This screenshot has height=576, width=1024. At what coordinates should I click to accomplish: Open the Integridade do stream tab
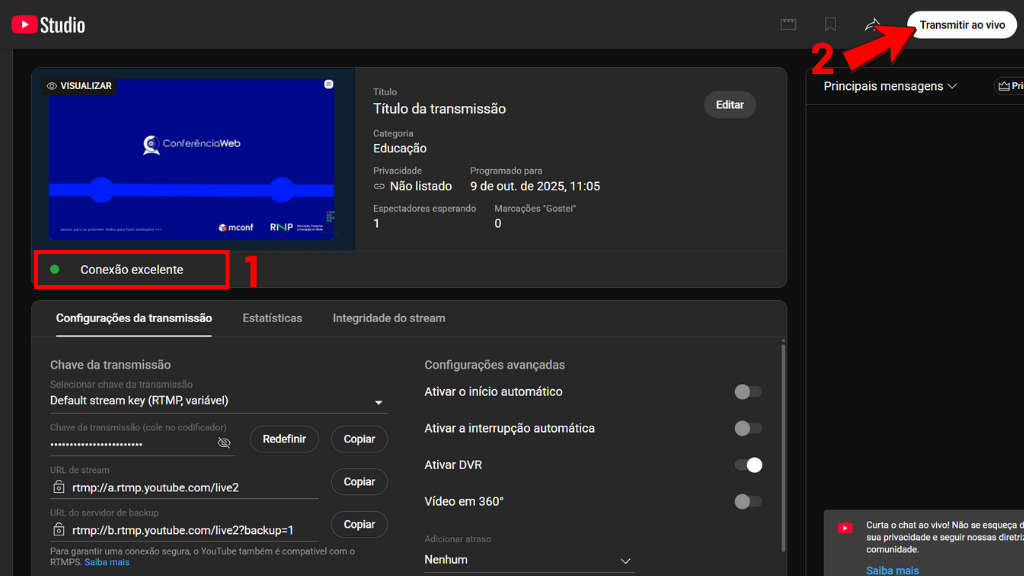coord(389,318)
